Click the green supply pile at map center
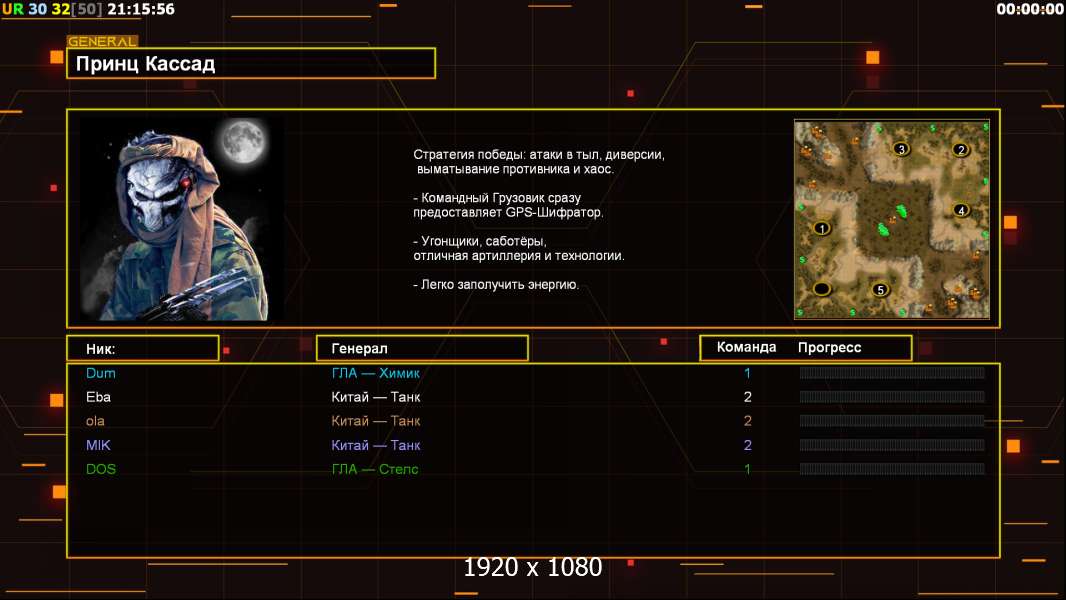The height and width of the screenshot is (600, 1066). [x=888, y=220]
